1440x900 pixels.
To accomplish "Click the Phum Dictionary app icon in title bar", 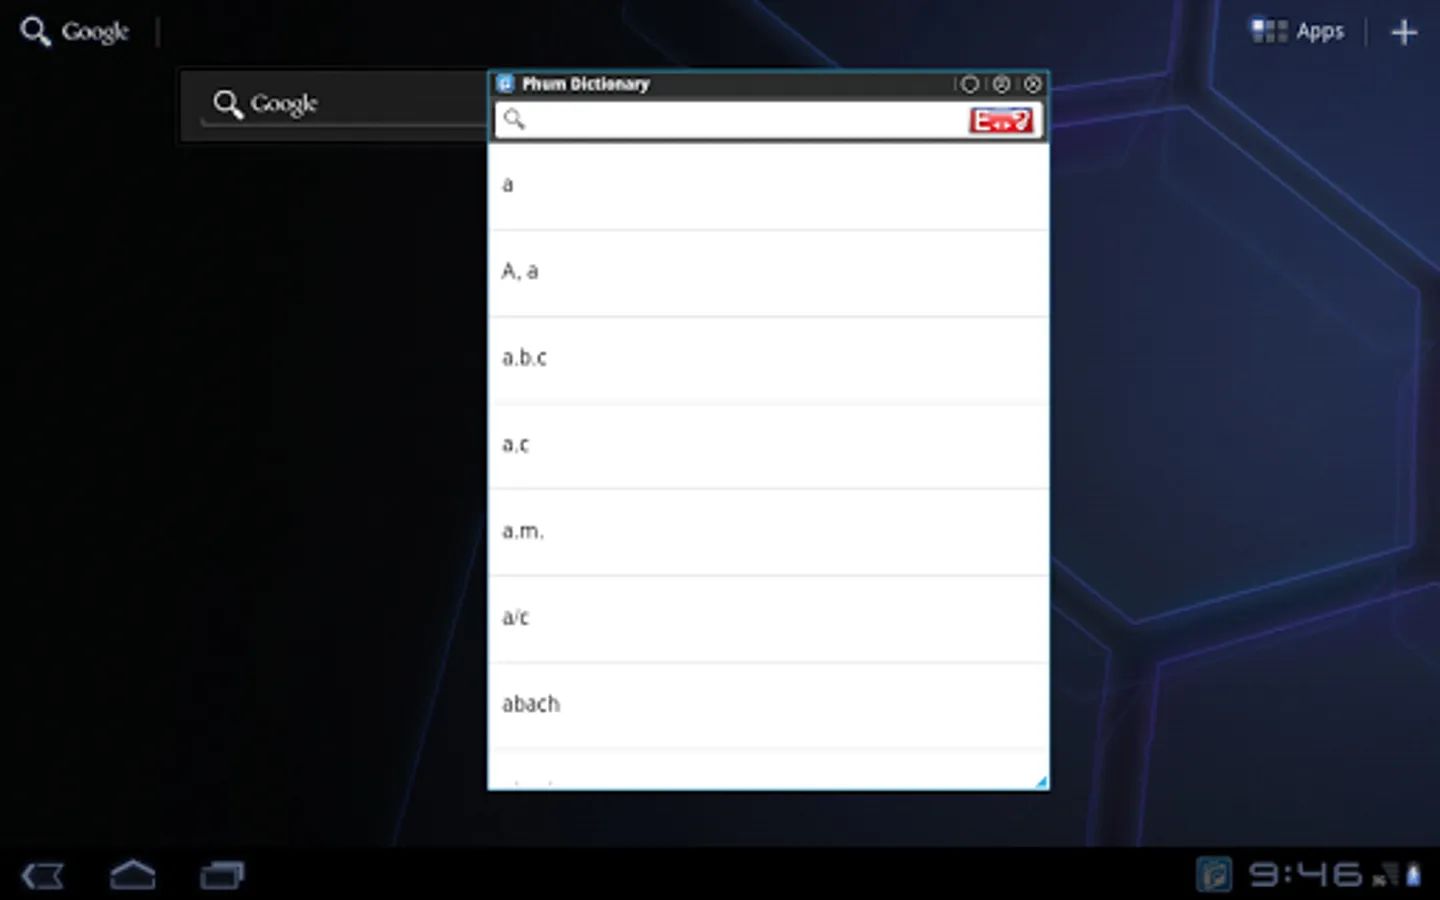I will (505, 84).
